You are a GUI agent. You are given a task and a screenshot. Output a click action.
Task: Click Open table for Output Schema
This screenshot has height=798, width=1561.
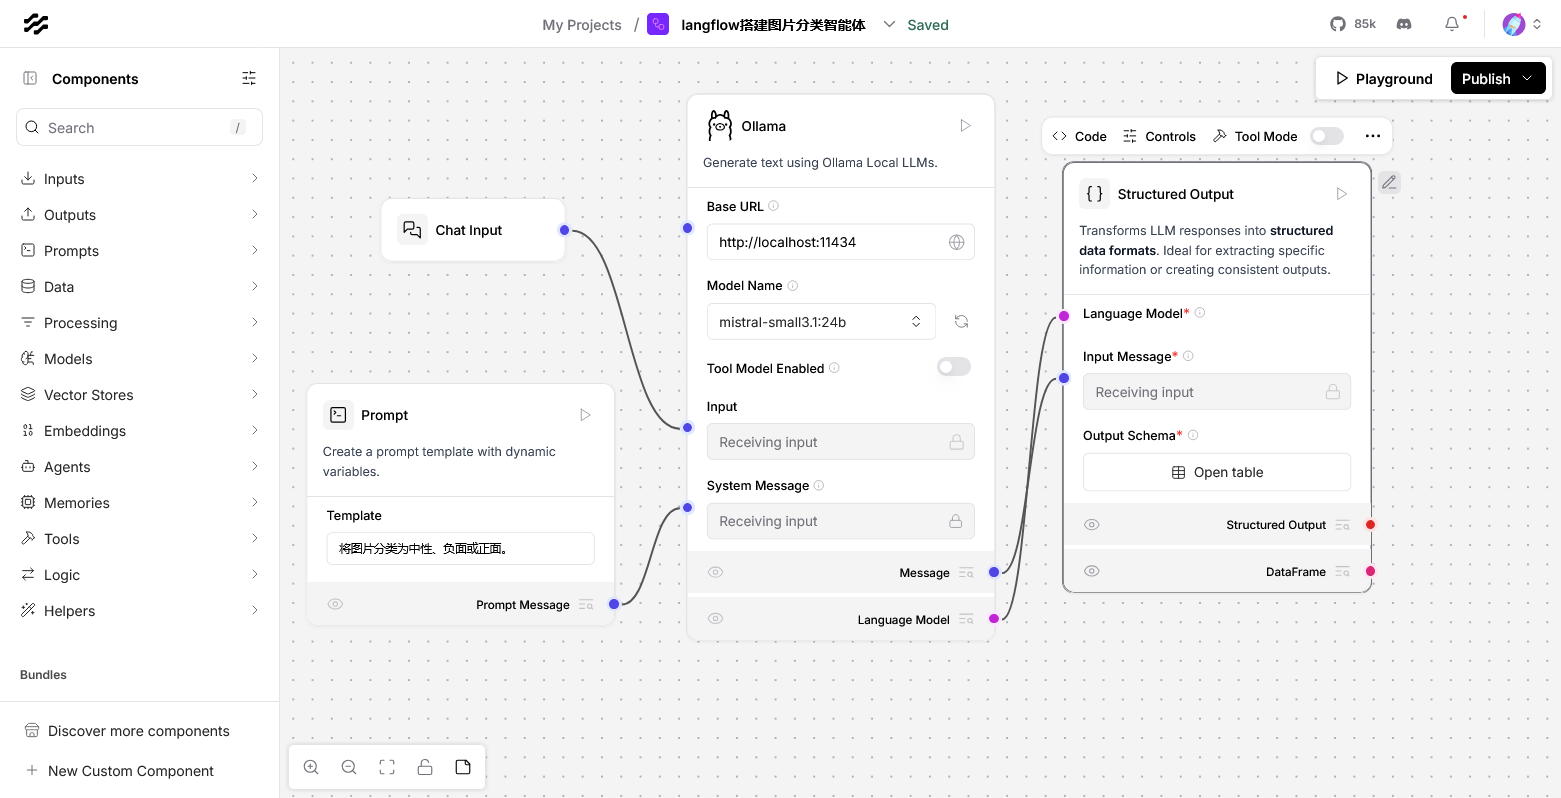coord(1217,472)
